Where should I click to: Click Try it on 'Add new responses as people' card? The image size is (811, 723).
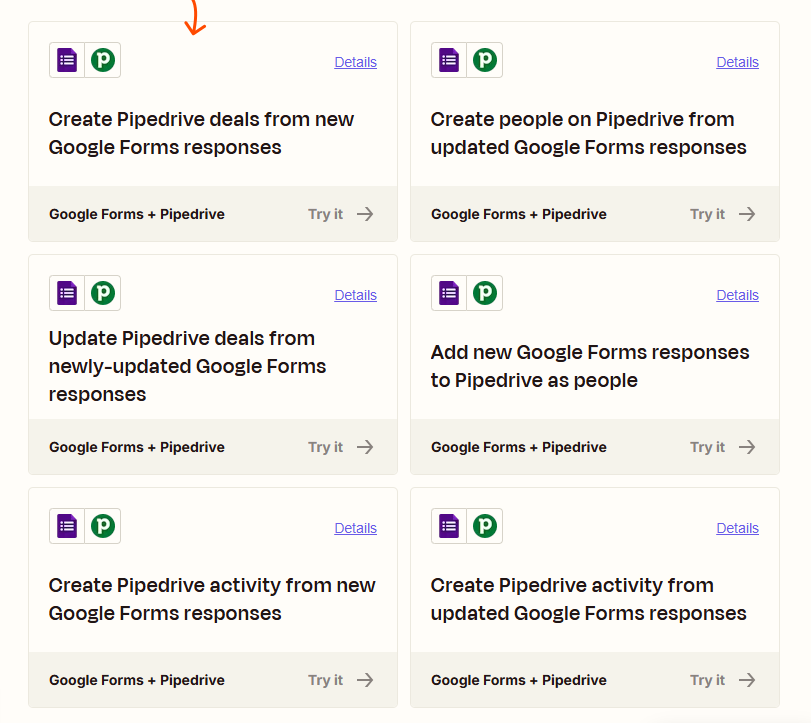pos(707,446)
